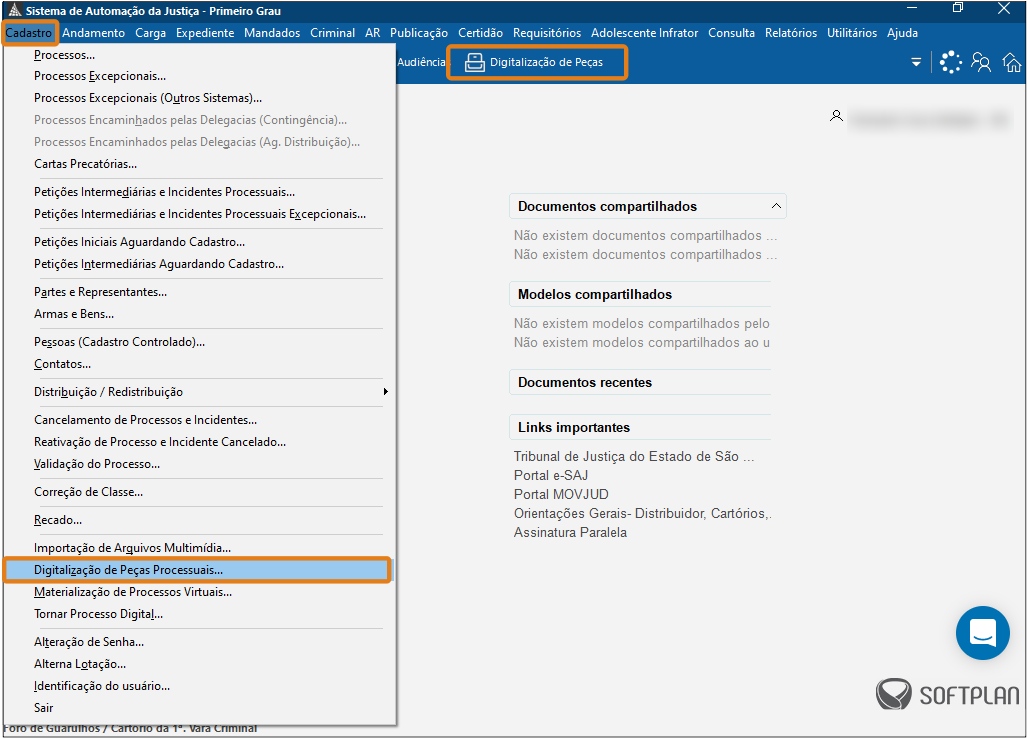The width and height of the screenshot is (1027, 738).
Task: Open the Consulta menu
Action: pos(731,33)
